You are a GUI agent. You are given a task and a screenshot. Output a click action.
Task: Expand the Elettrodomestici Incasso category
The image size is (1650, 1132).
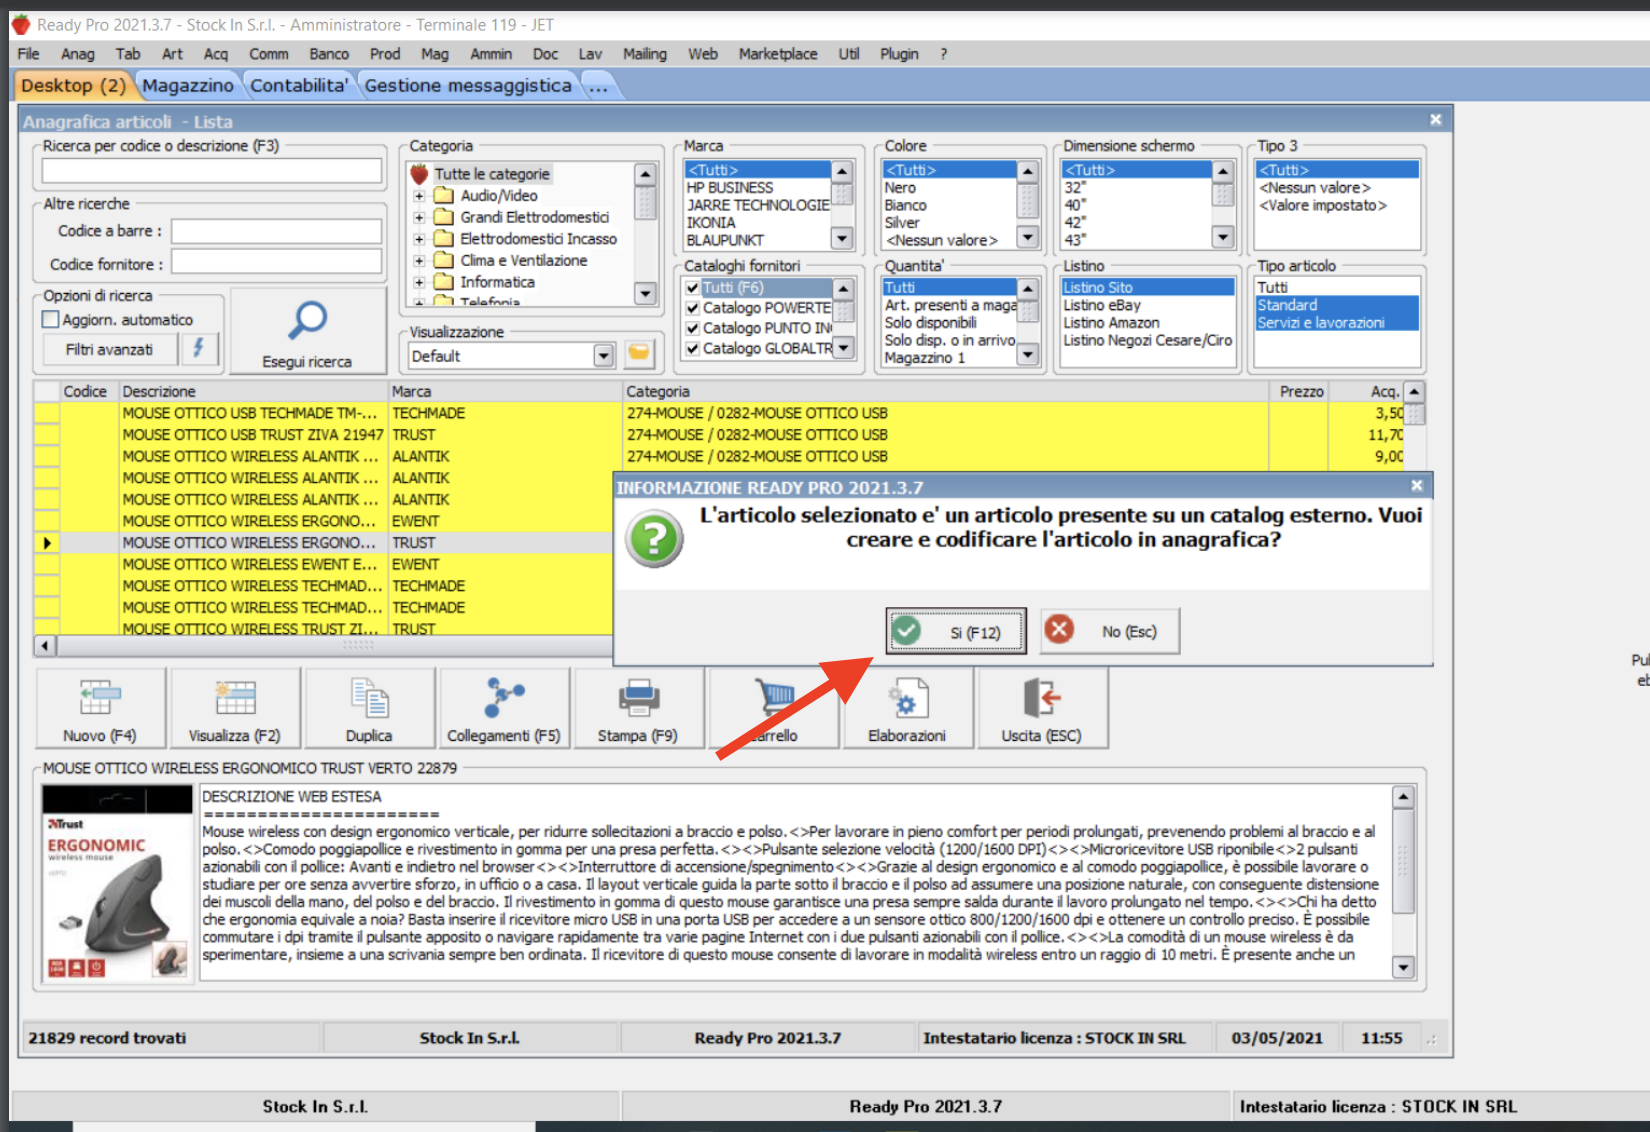pyautogui.click(x=420, y=239)
